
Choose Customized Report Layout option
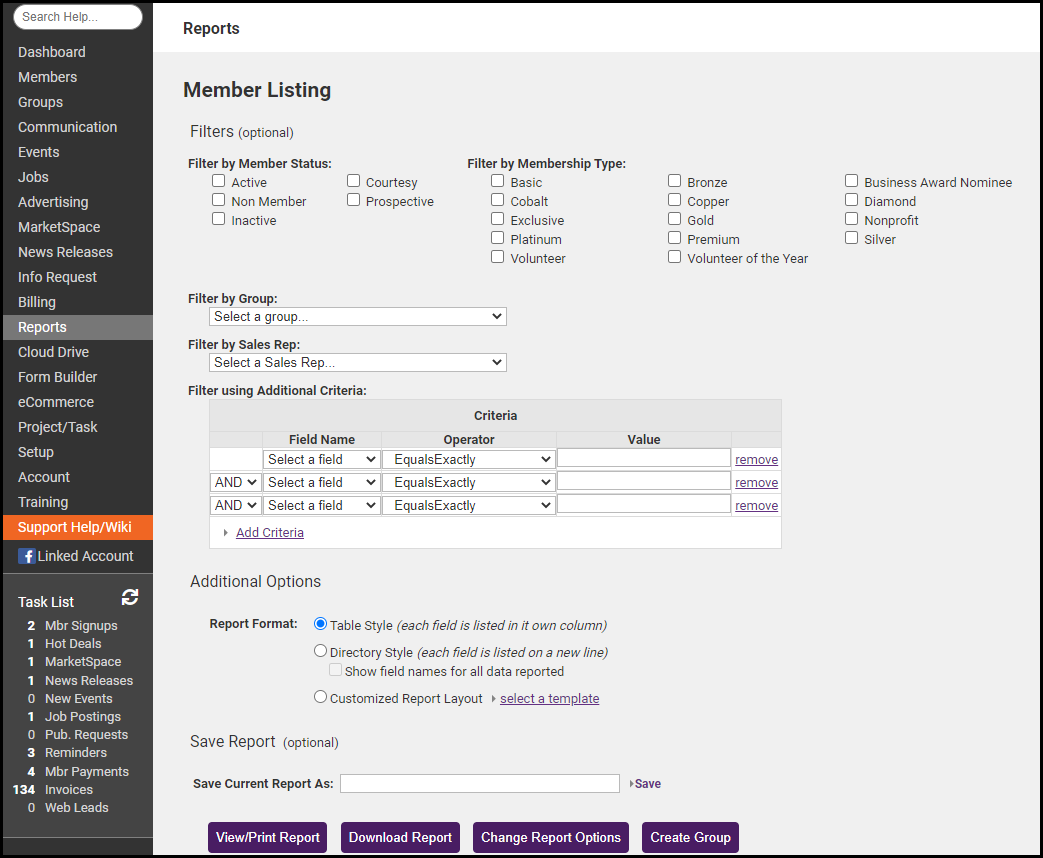(x=321, y=697)
